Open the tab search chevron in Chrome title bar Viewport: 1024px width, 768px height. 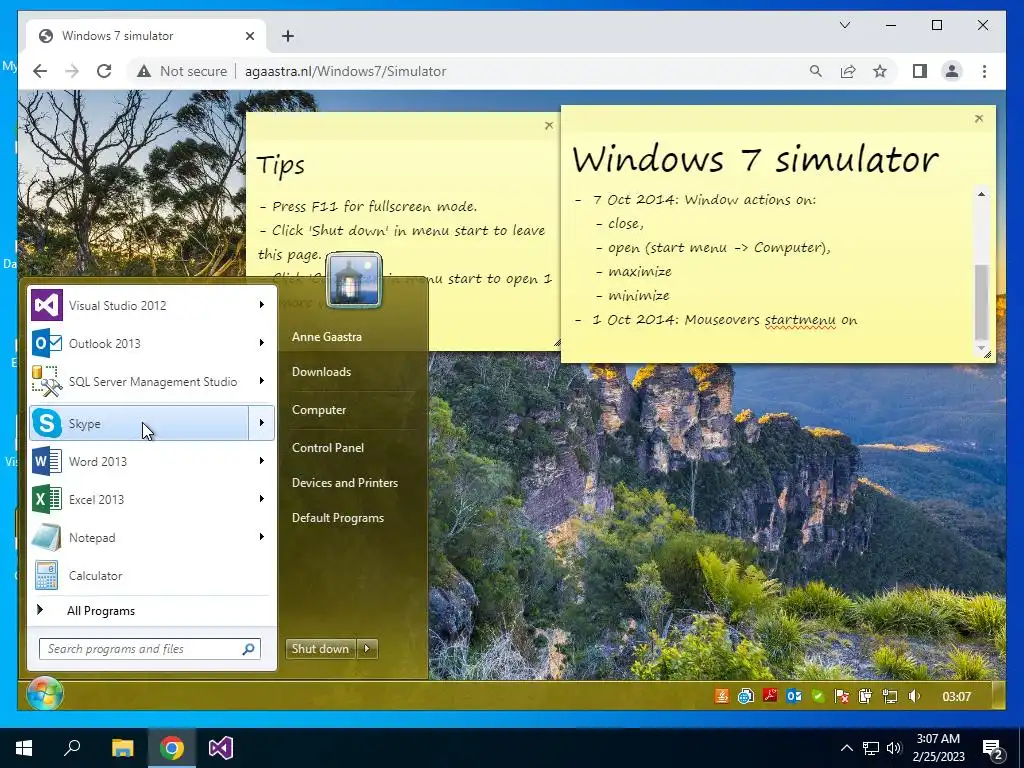pyautogui.click(x=844, y=25)
